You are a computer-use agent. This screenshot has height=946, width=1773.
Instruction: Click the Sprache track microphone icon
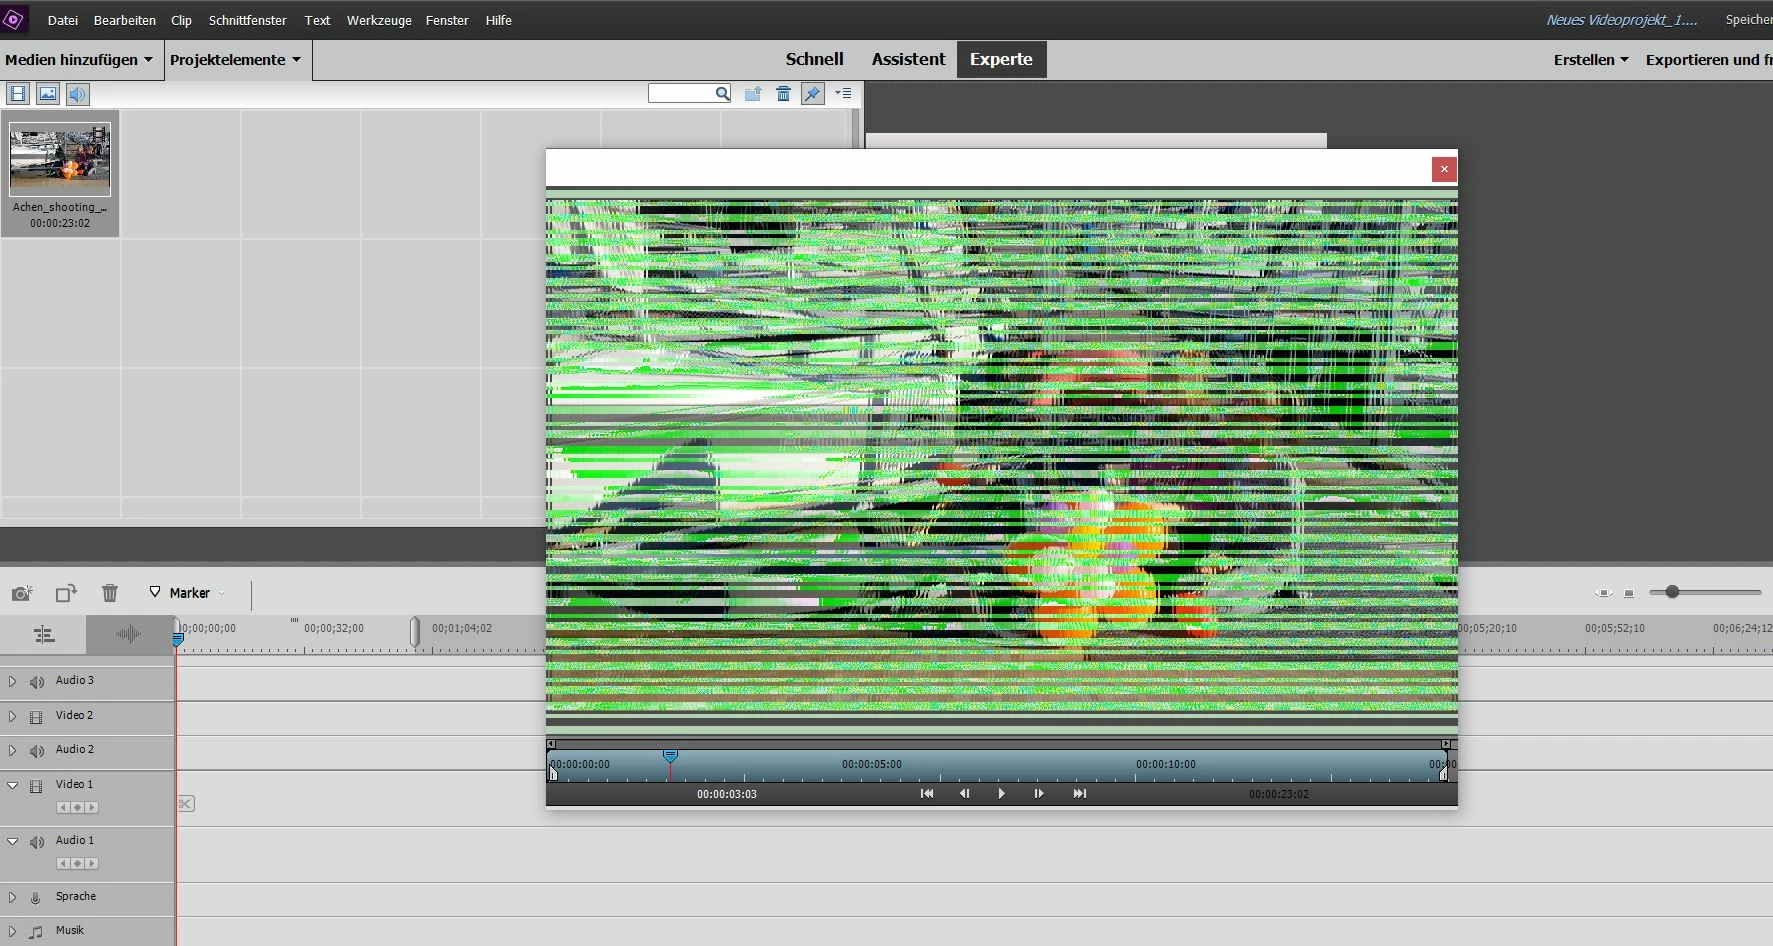(36, 898)
